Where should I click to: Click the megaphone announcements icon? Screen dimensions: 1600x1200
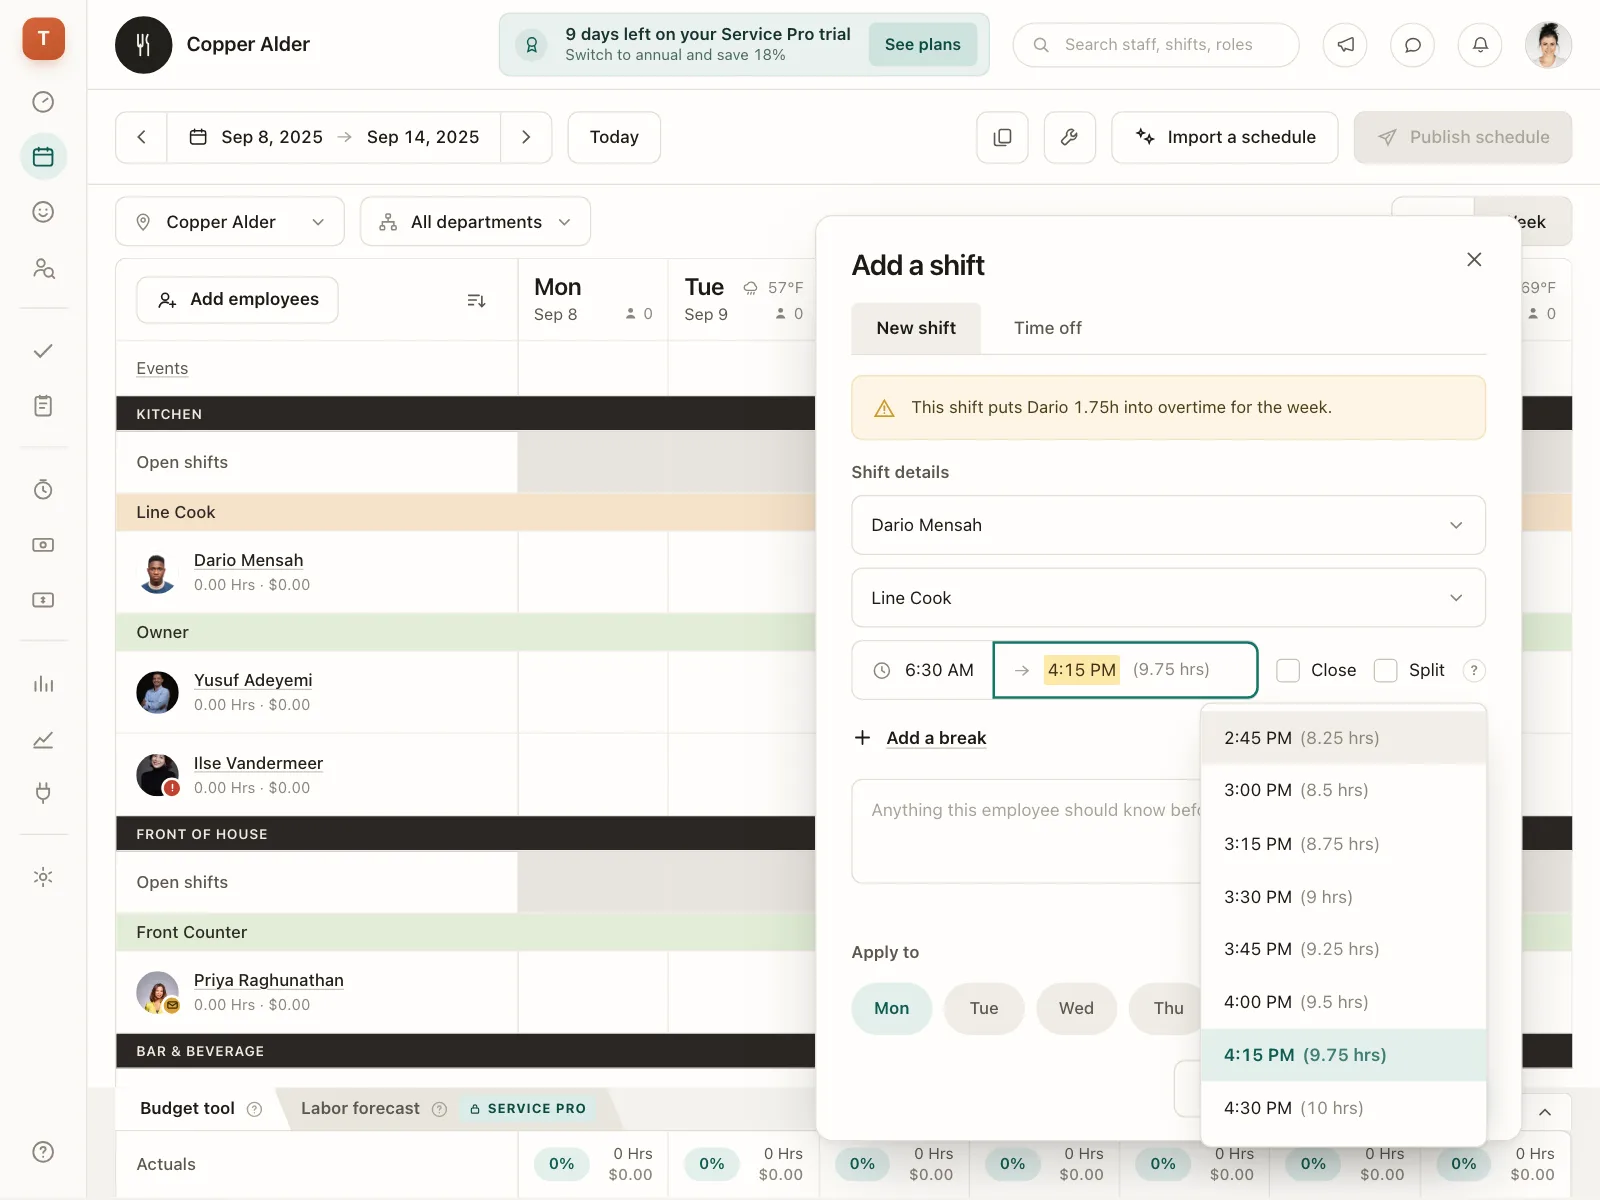click(1345, 45)
